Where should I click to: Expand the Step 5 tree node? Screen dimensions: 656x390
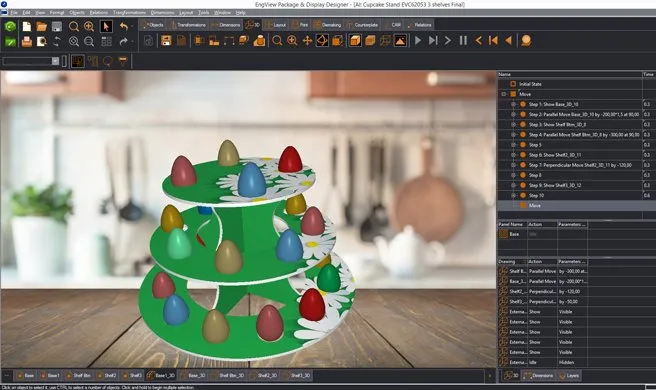[513, 145]
